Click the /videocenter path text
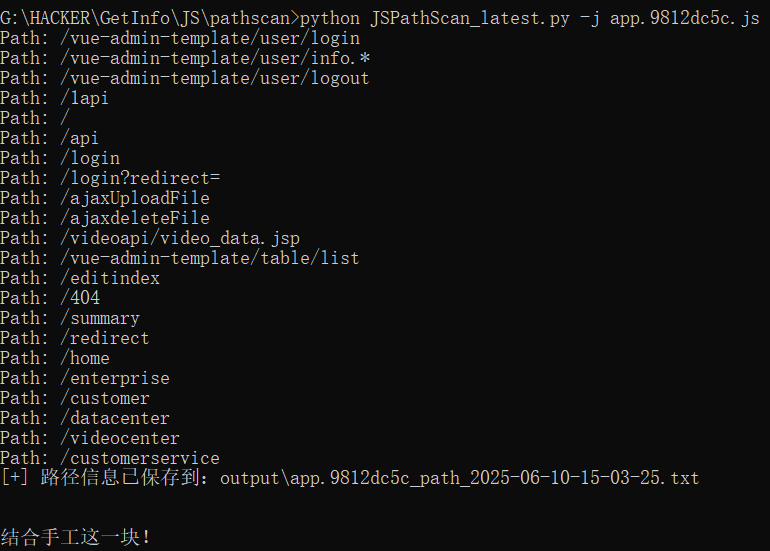 (x=120, y=439)
